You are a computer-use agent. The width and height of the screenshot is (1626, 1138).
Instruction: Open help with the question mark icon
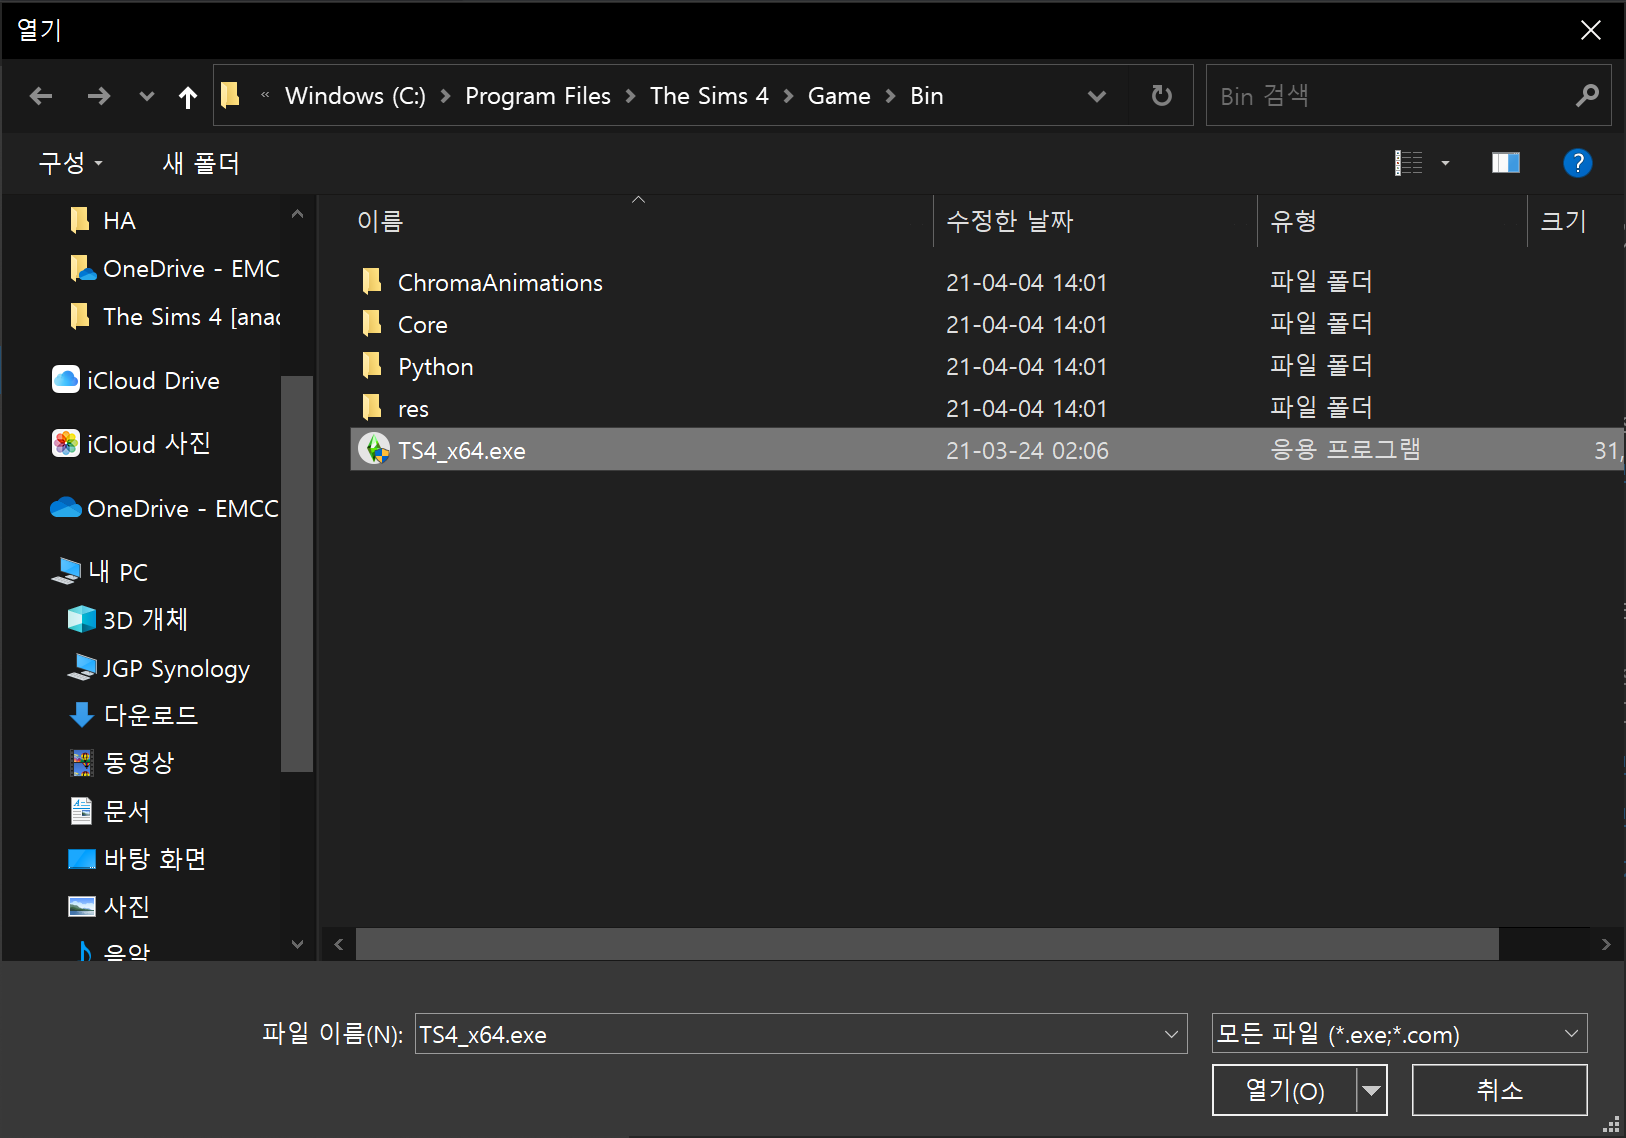(x=1577, y=163)
